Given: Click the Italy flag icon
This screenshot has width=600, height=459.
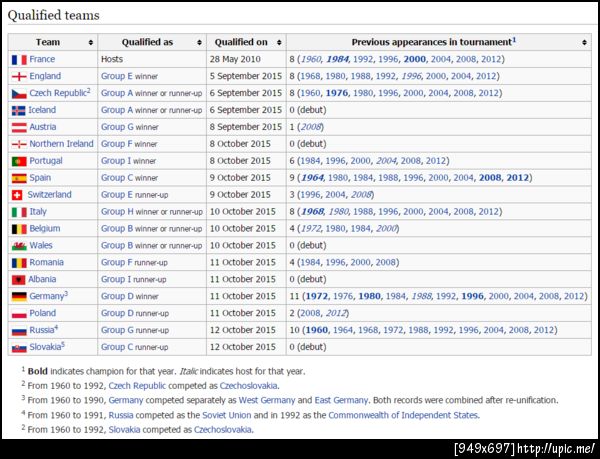Looking at the screenshot, I should tap(19, 212).
